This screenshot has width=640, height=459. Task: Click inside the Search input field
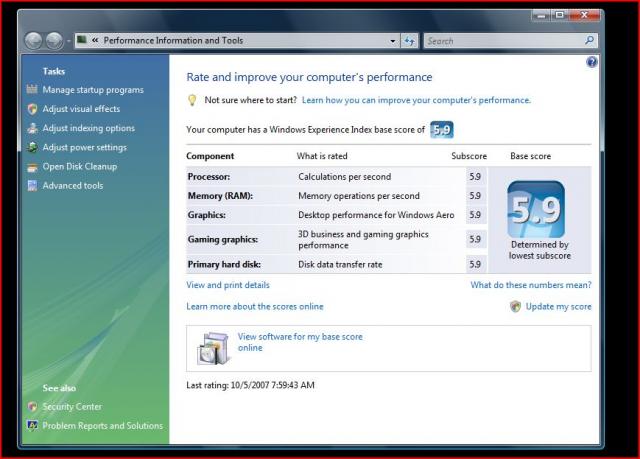(x=504, y=41)
